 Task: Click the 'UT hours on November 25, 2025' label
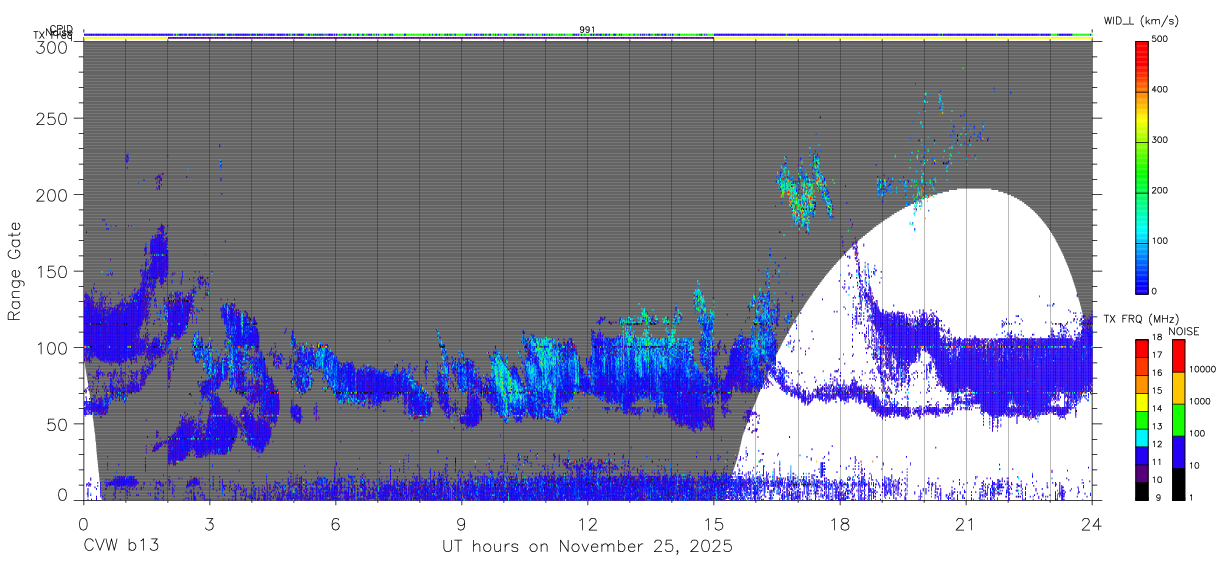[x=588, y=547]
